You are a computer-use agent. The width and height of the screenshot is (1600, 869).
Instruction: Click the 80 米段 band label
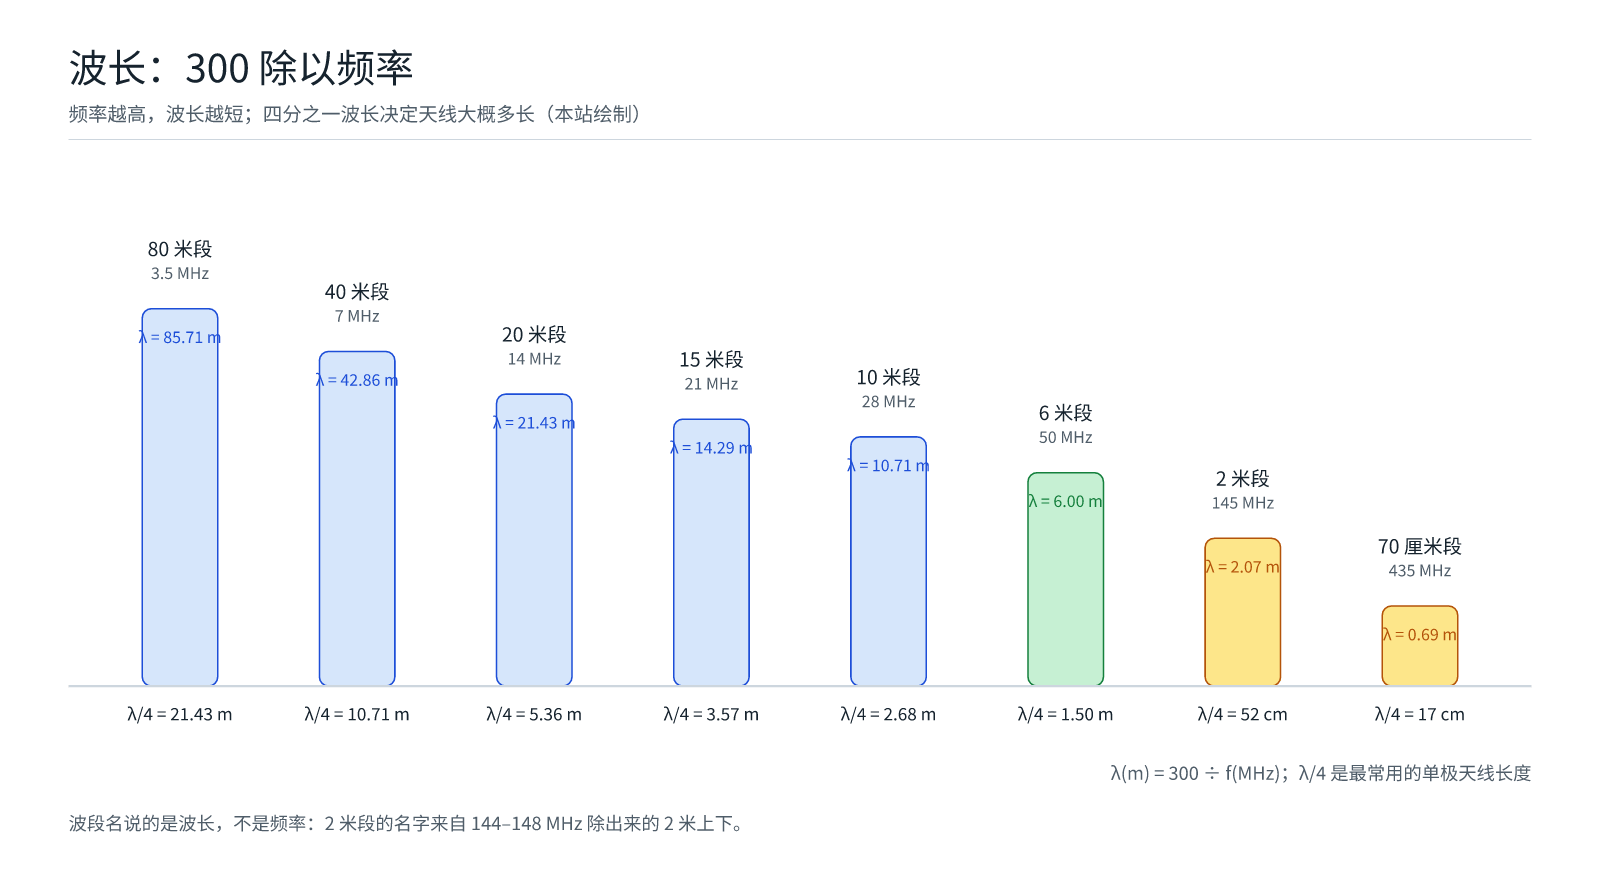coord(180,249)
